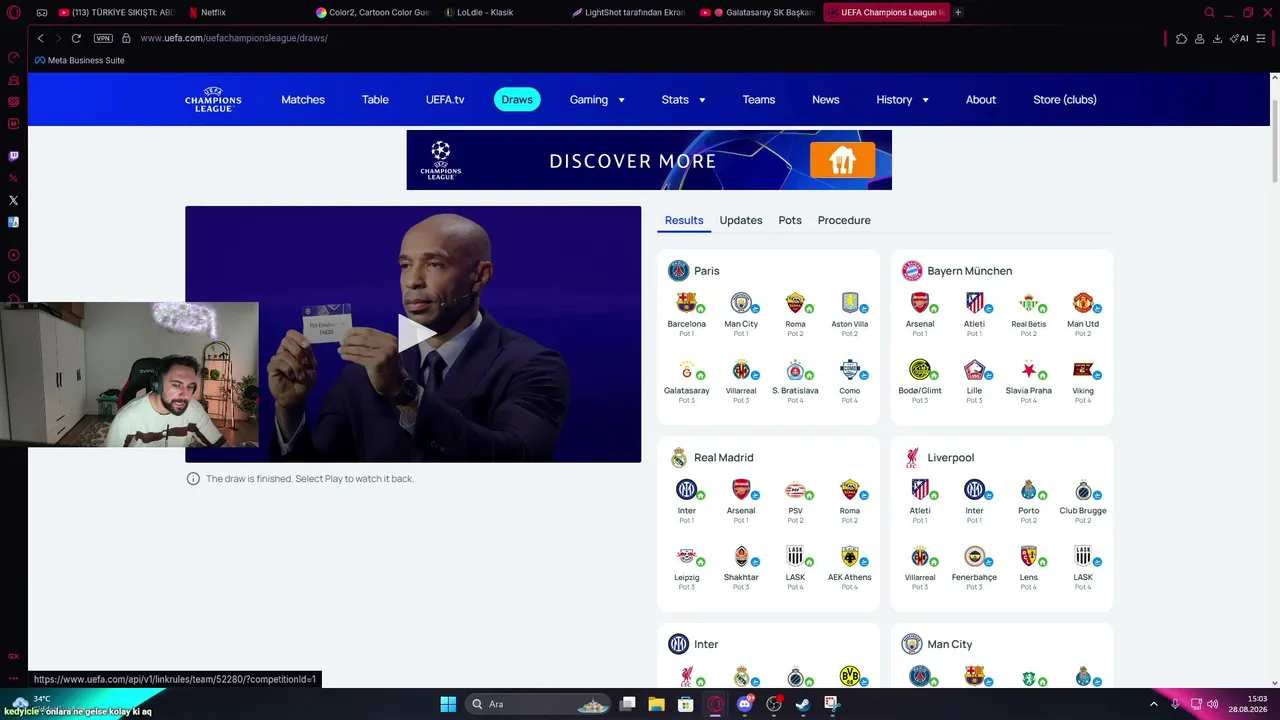The height and width of the screenshot is (720, 1280).
Task: Open About in the UEFA navigation
Action: click(x=980, y=100)
